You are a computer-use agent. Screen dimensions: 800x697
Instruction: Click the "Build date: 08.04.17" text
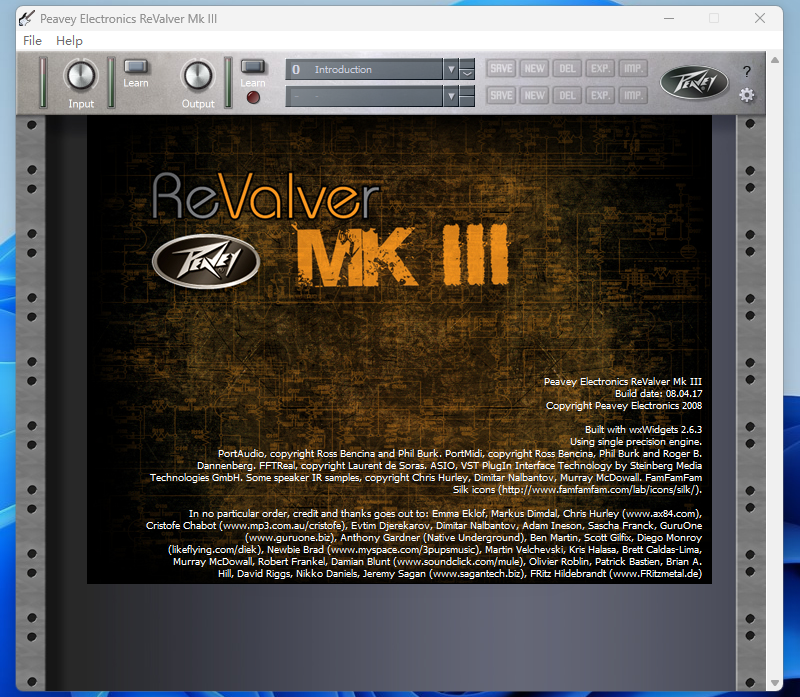tap(658, 393)
